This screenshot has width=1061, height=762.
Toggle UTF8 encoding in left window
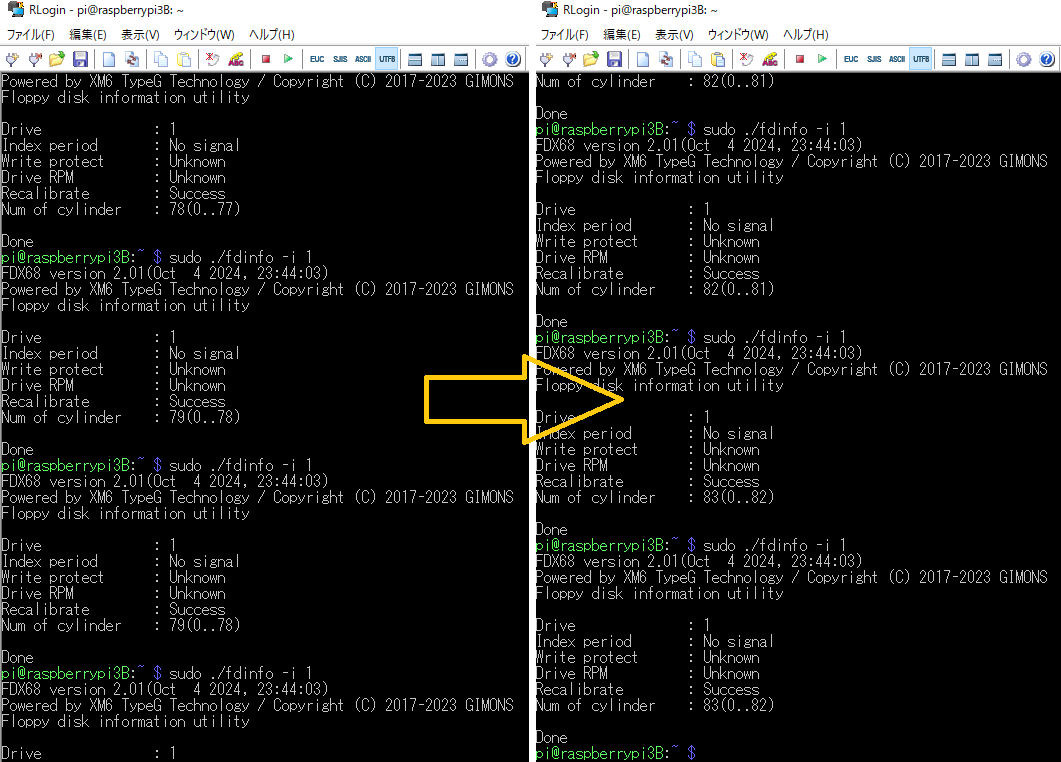[x=387, y=59]
